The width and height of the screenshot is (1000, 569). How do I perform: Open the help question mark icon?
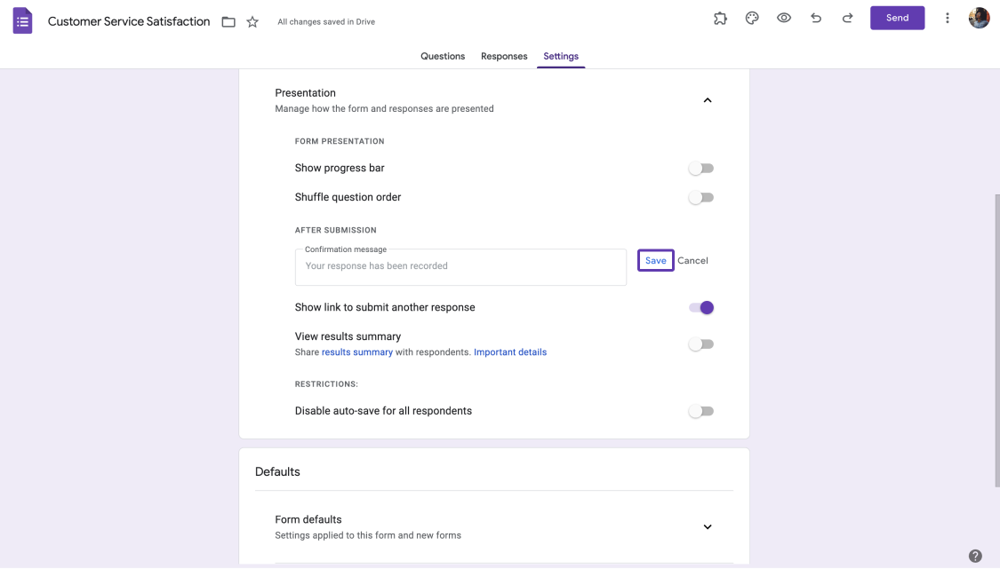click(975, 556)
